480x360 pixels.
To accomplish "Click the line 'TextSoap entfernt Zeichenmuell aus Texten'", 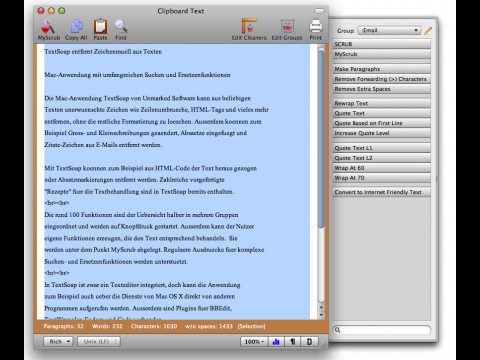I will [103, 52].
